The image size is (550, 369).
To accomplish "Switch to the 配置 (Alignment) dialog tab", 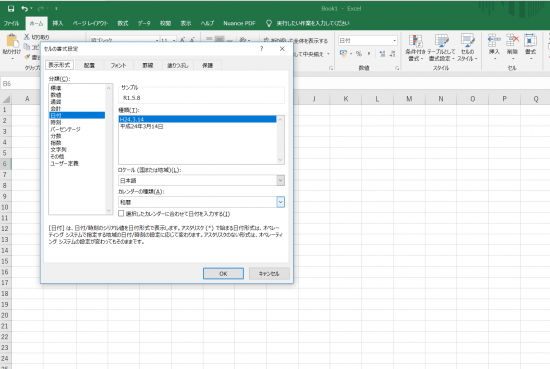I will click(89, 65).
